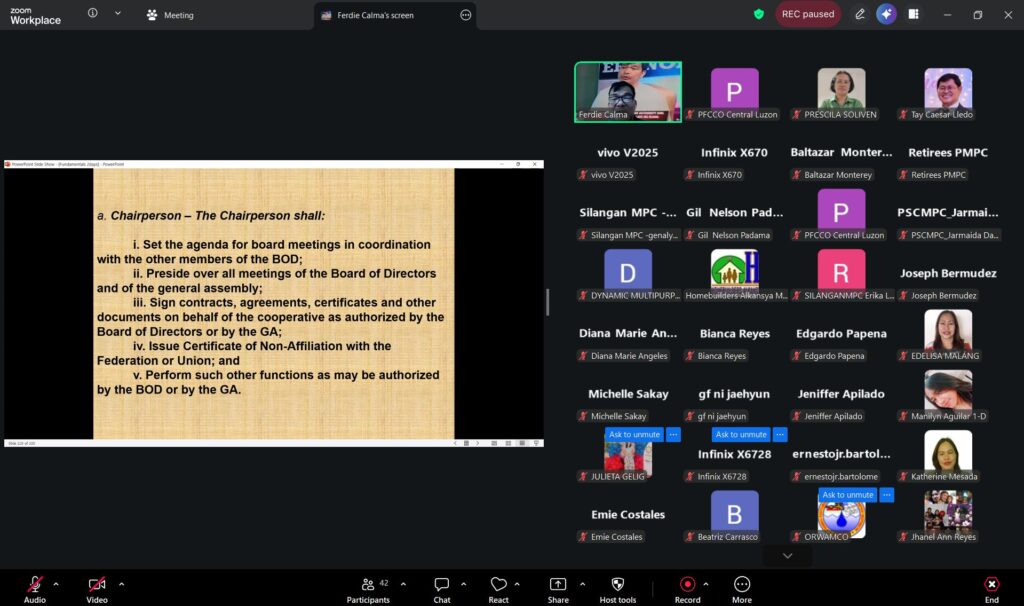Open the AI Companion sparkle icon
The height and width of the screenshot is (606, 1024).
point(886,14)
